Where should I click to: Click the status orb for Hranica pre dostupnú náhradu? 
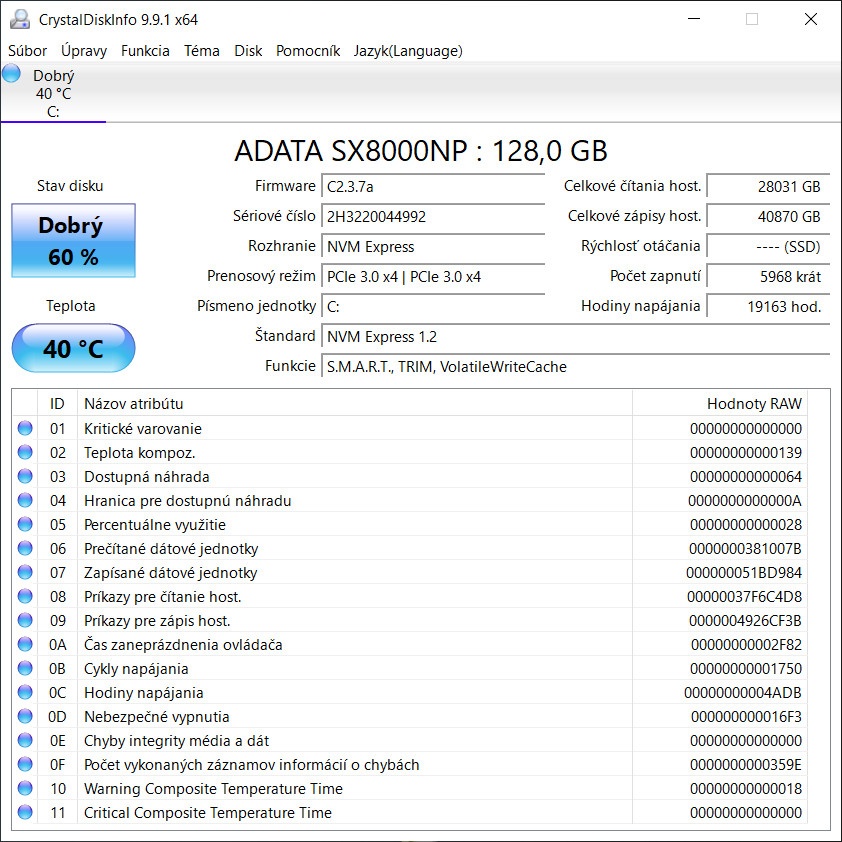pyautogui.click(x=25, y=500)
